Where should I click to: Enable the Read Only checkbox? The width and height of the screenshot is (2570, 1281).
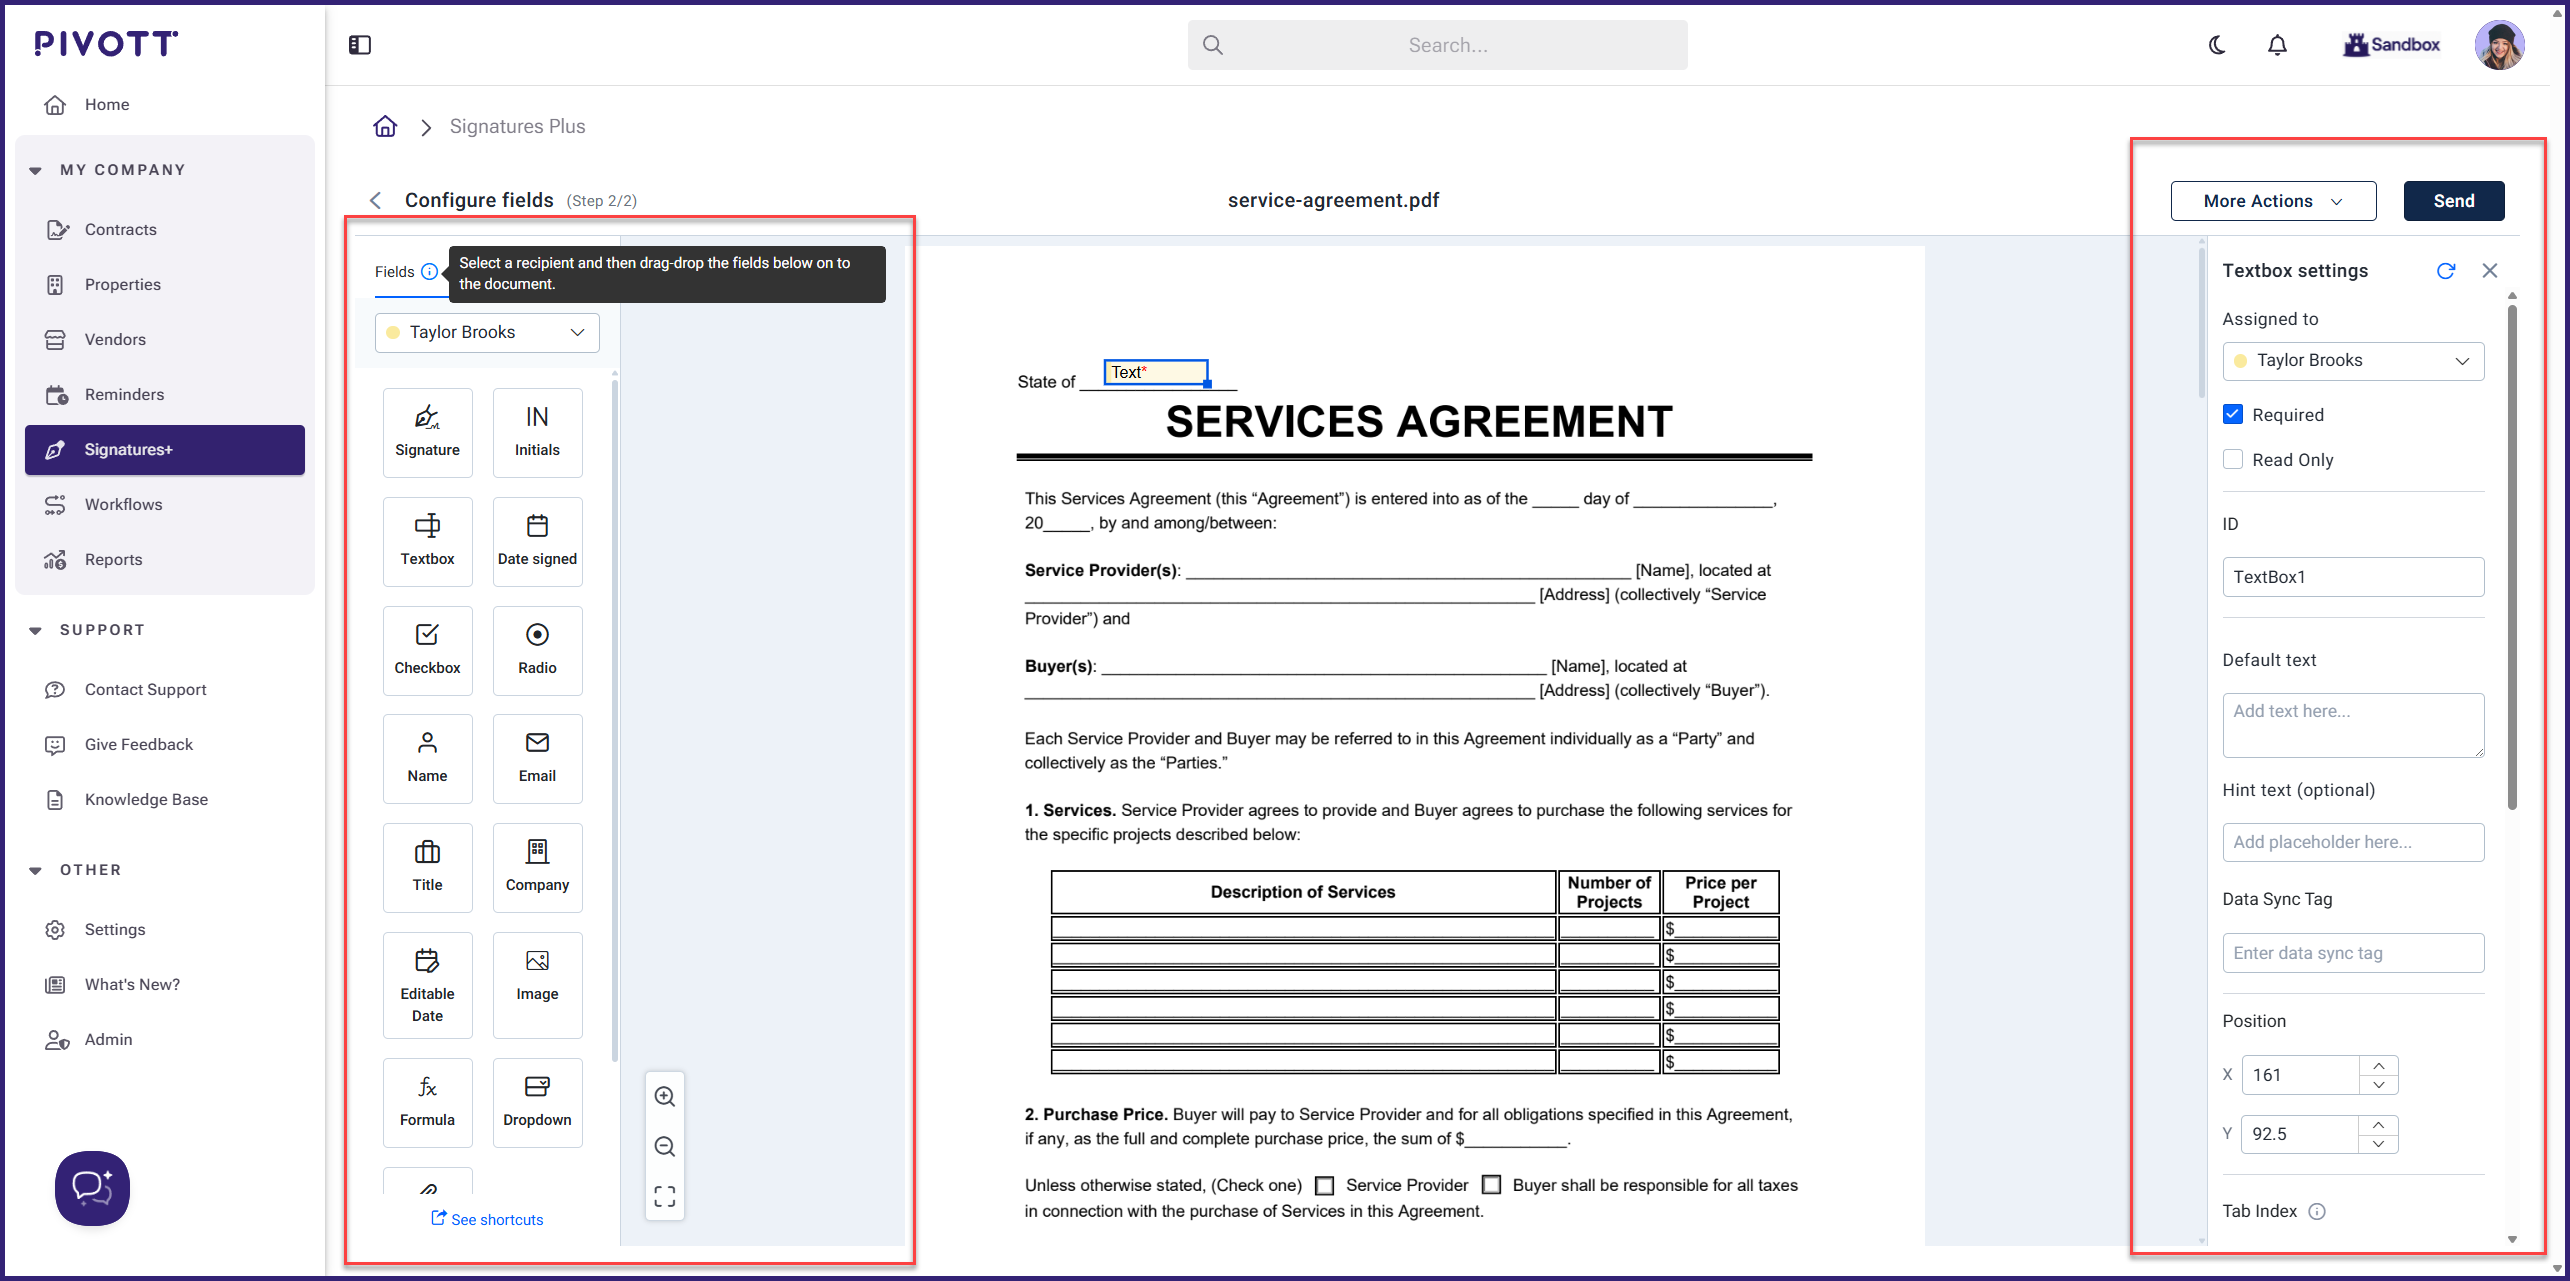point(2233,459)
